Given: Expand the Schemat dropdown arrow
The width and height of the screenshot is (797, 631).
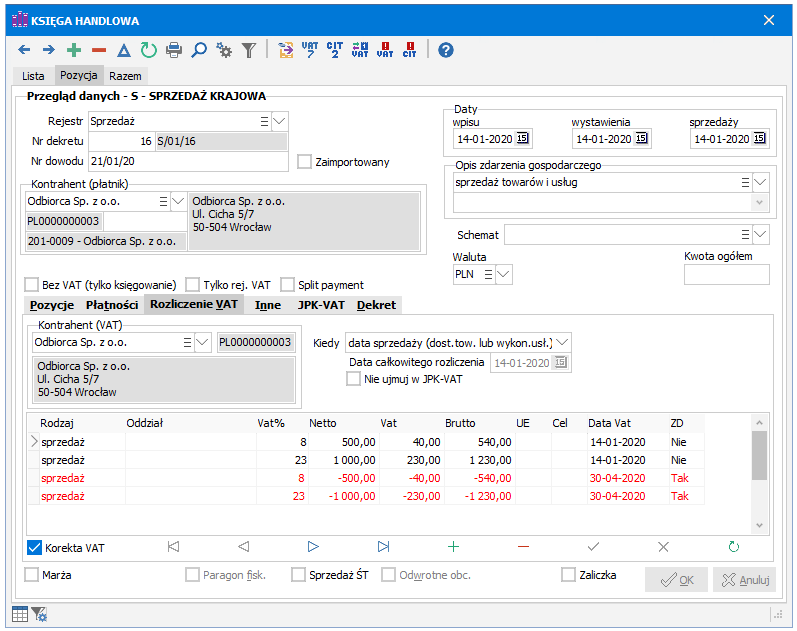Looking at the screenshot, I should click(x=760, y=234).
